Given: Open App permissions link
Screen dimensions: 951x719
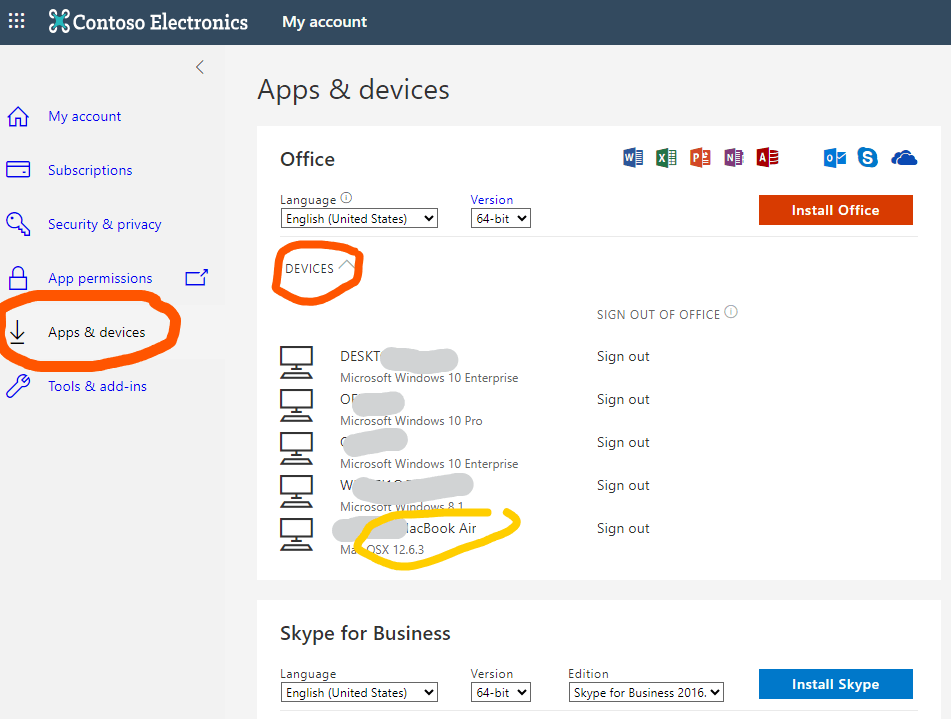Looking at the screenshot, I should [100, 278].
